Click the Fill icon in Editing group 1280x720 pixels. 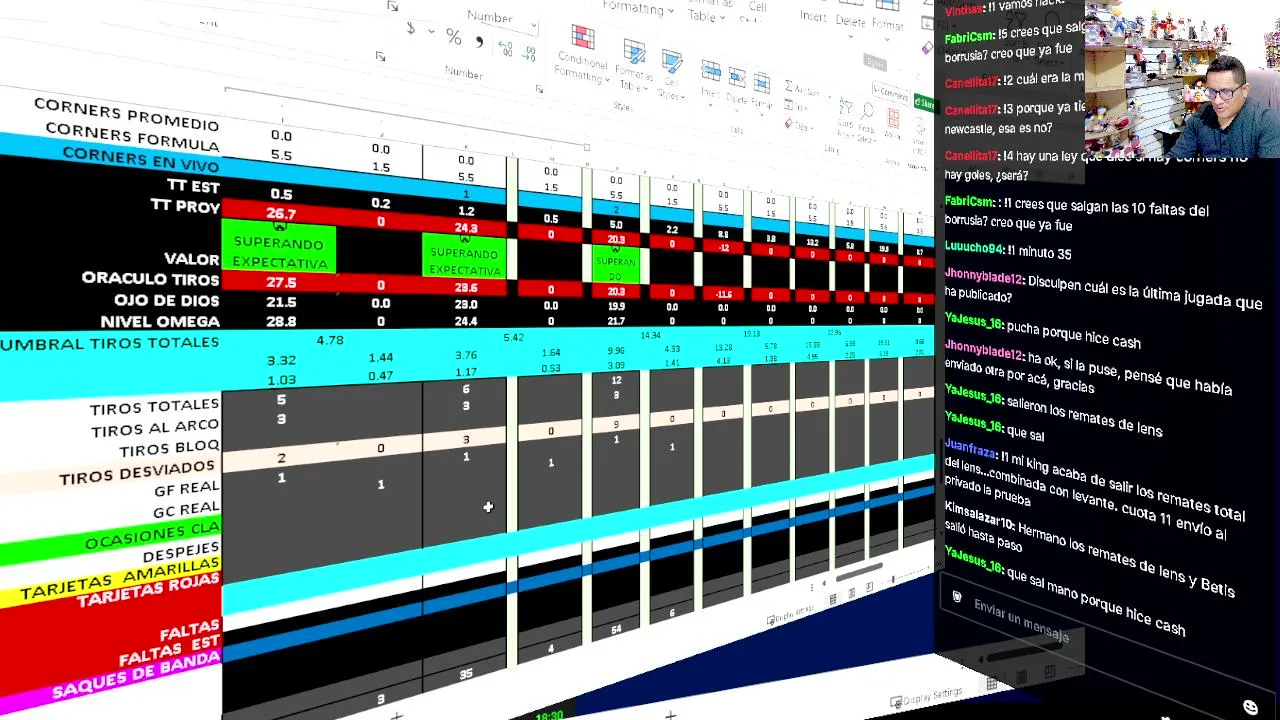[x=789, y=106]
